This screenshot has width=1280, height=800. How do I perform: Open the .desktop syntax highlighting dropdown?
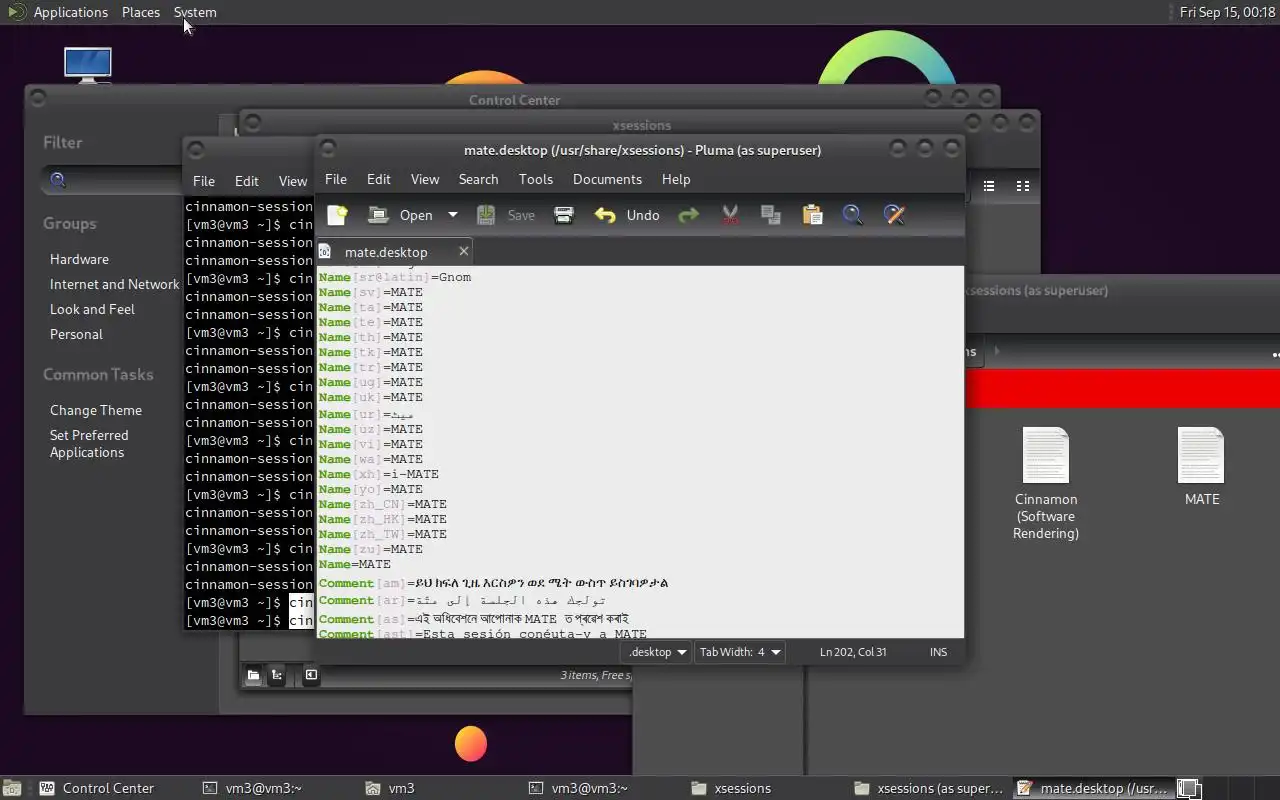tap(656, 652)
